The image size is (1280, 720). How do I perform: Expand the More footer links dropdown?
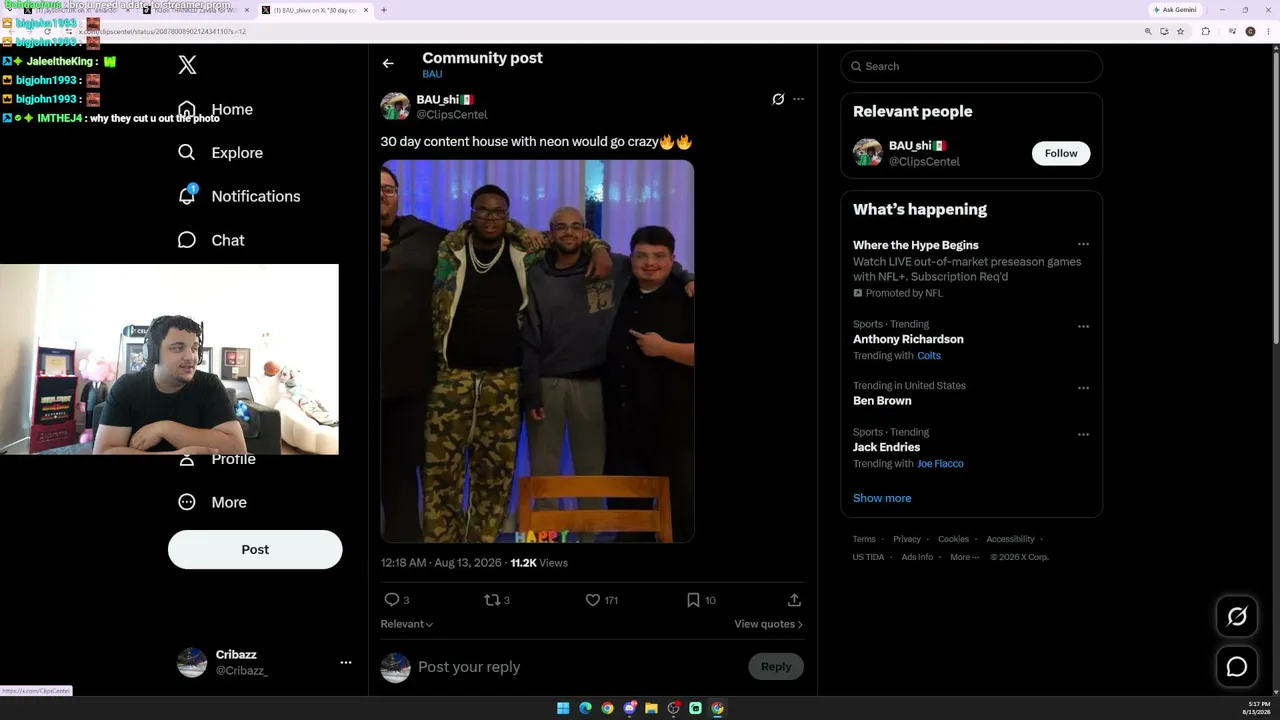[963, 557]
